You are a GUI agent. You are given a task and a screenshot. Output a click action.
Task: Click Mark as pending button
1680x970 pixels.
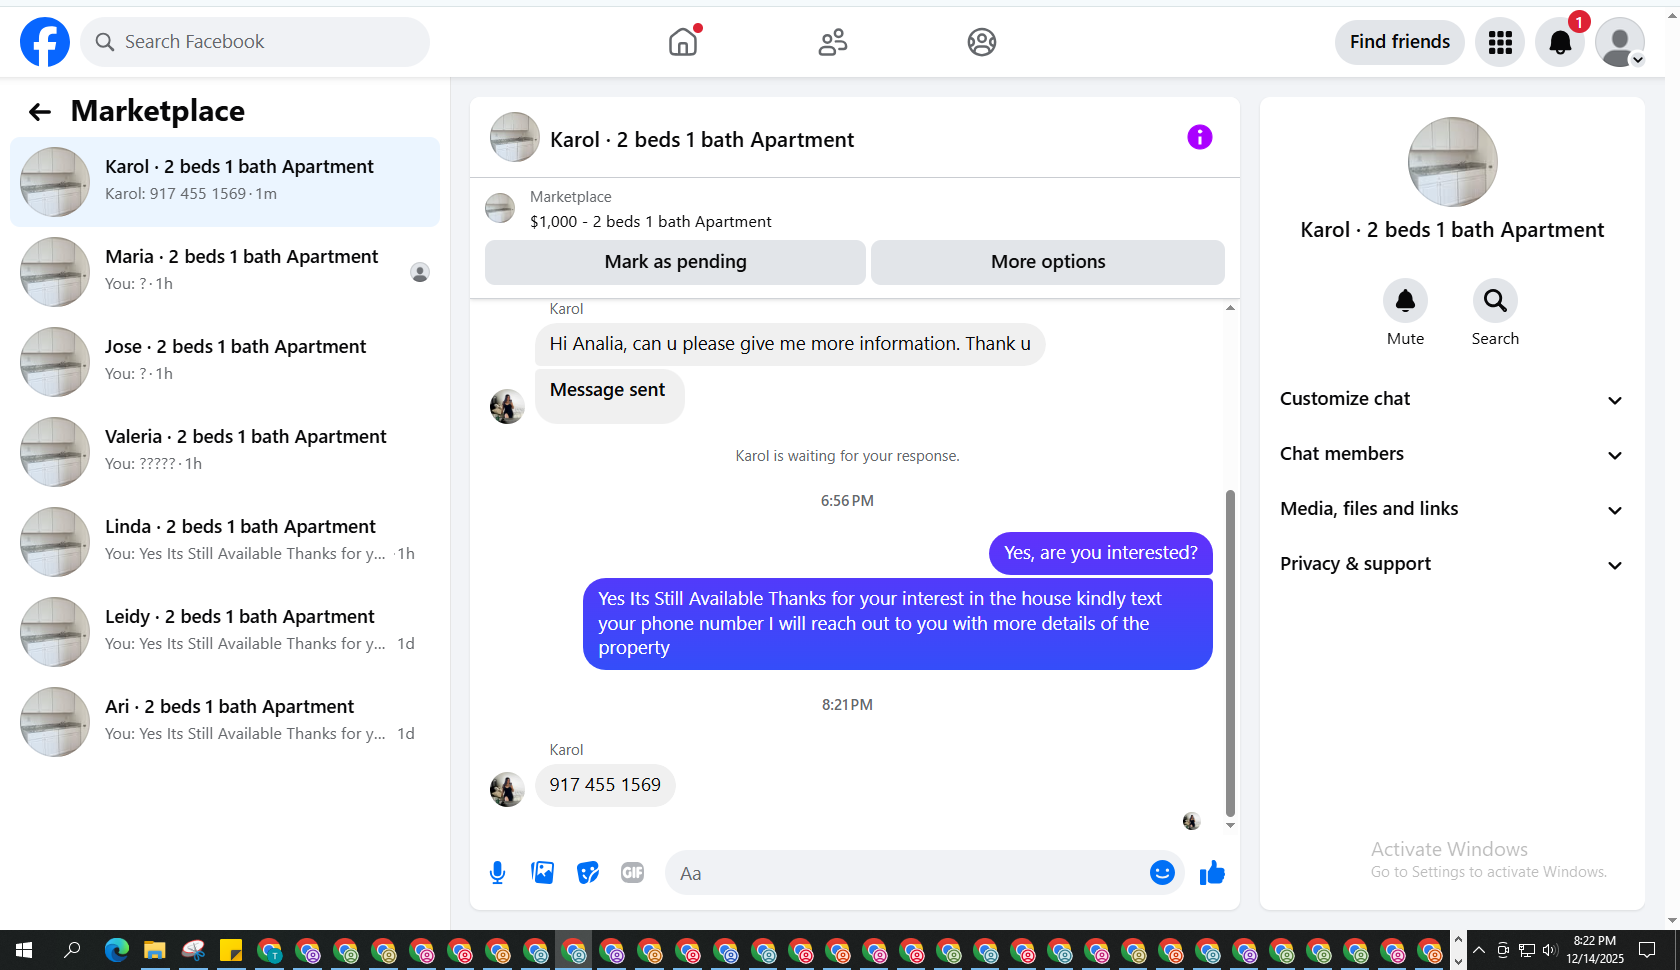point(675,262)
